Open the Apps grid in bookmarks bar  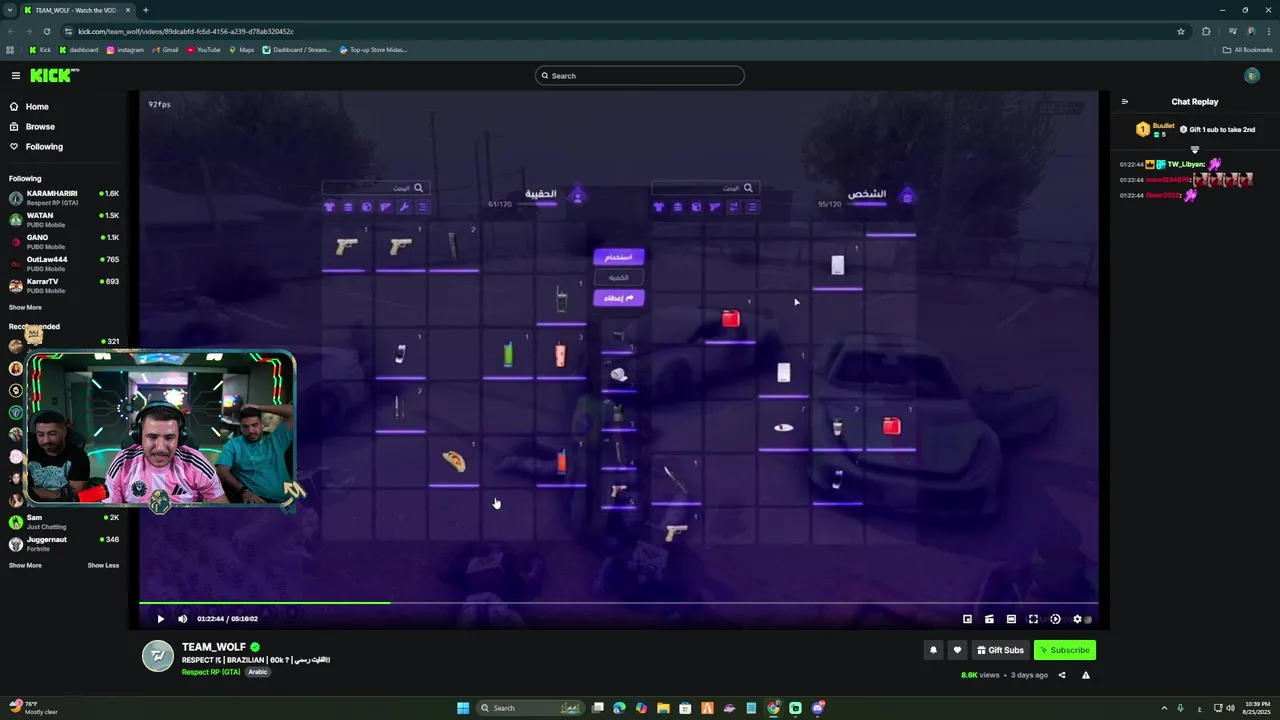point(10,50)
